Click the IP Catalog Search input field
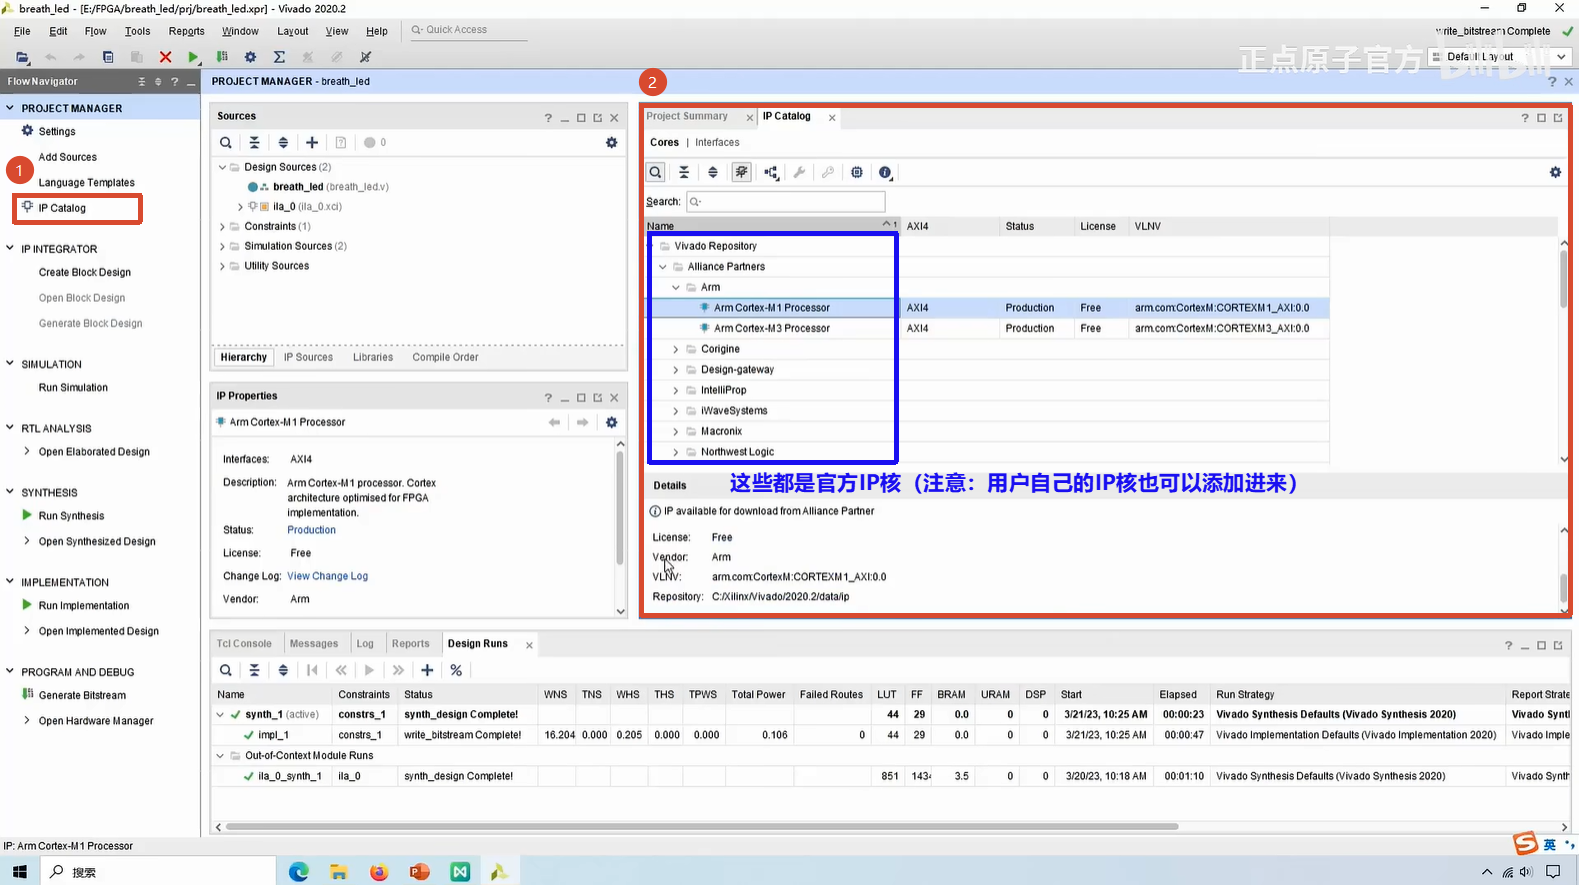 tap(785, 201)
